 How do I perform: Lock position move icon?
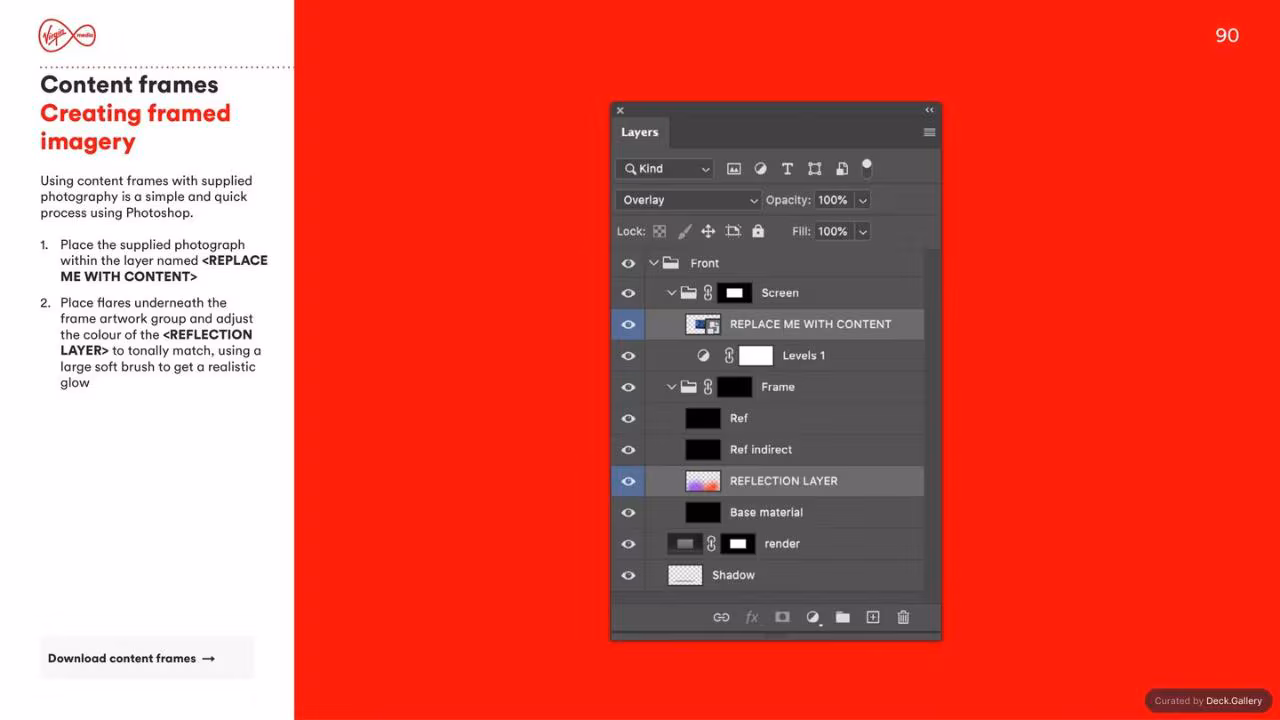tap(708, 231)
